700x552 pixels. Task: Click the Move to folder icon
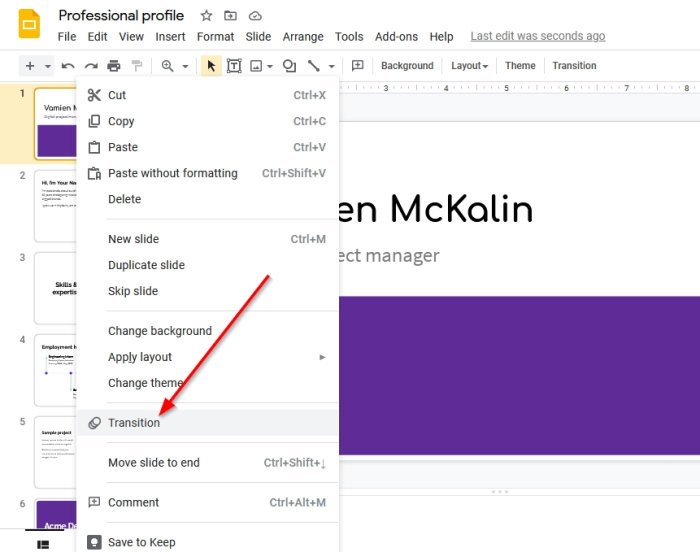click(230, 16)
